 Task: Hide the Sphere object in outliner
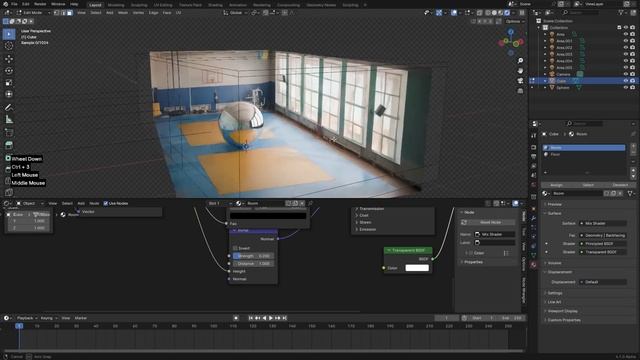click(625, 87)
